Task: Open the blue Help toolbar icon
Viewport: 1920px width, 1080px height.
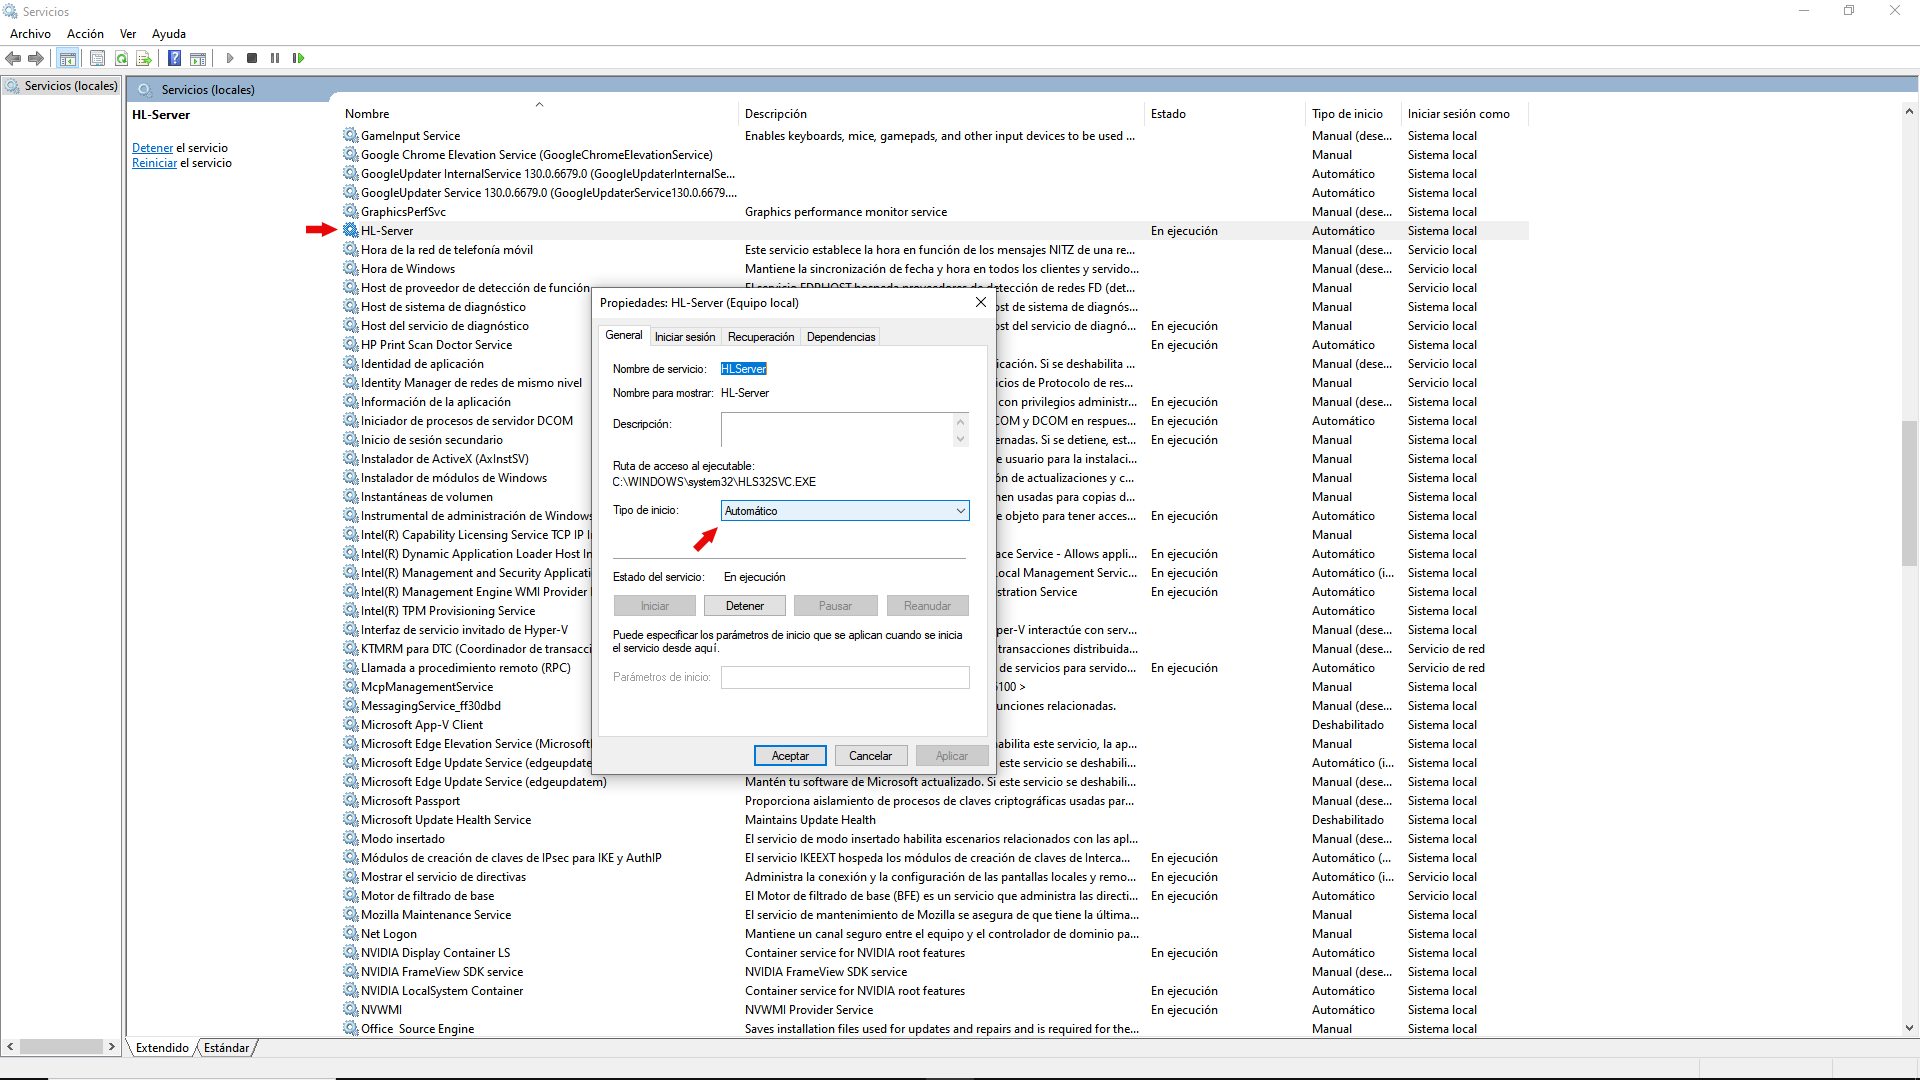Action: 174,58
